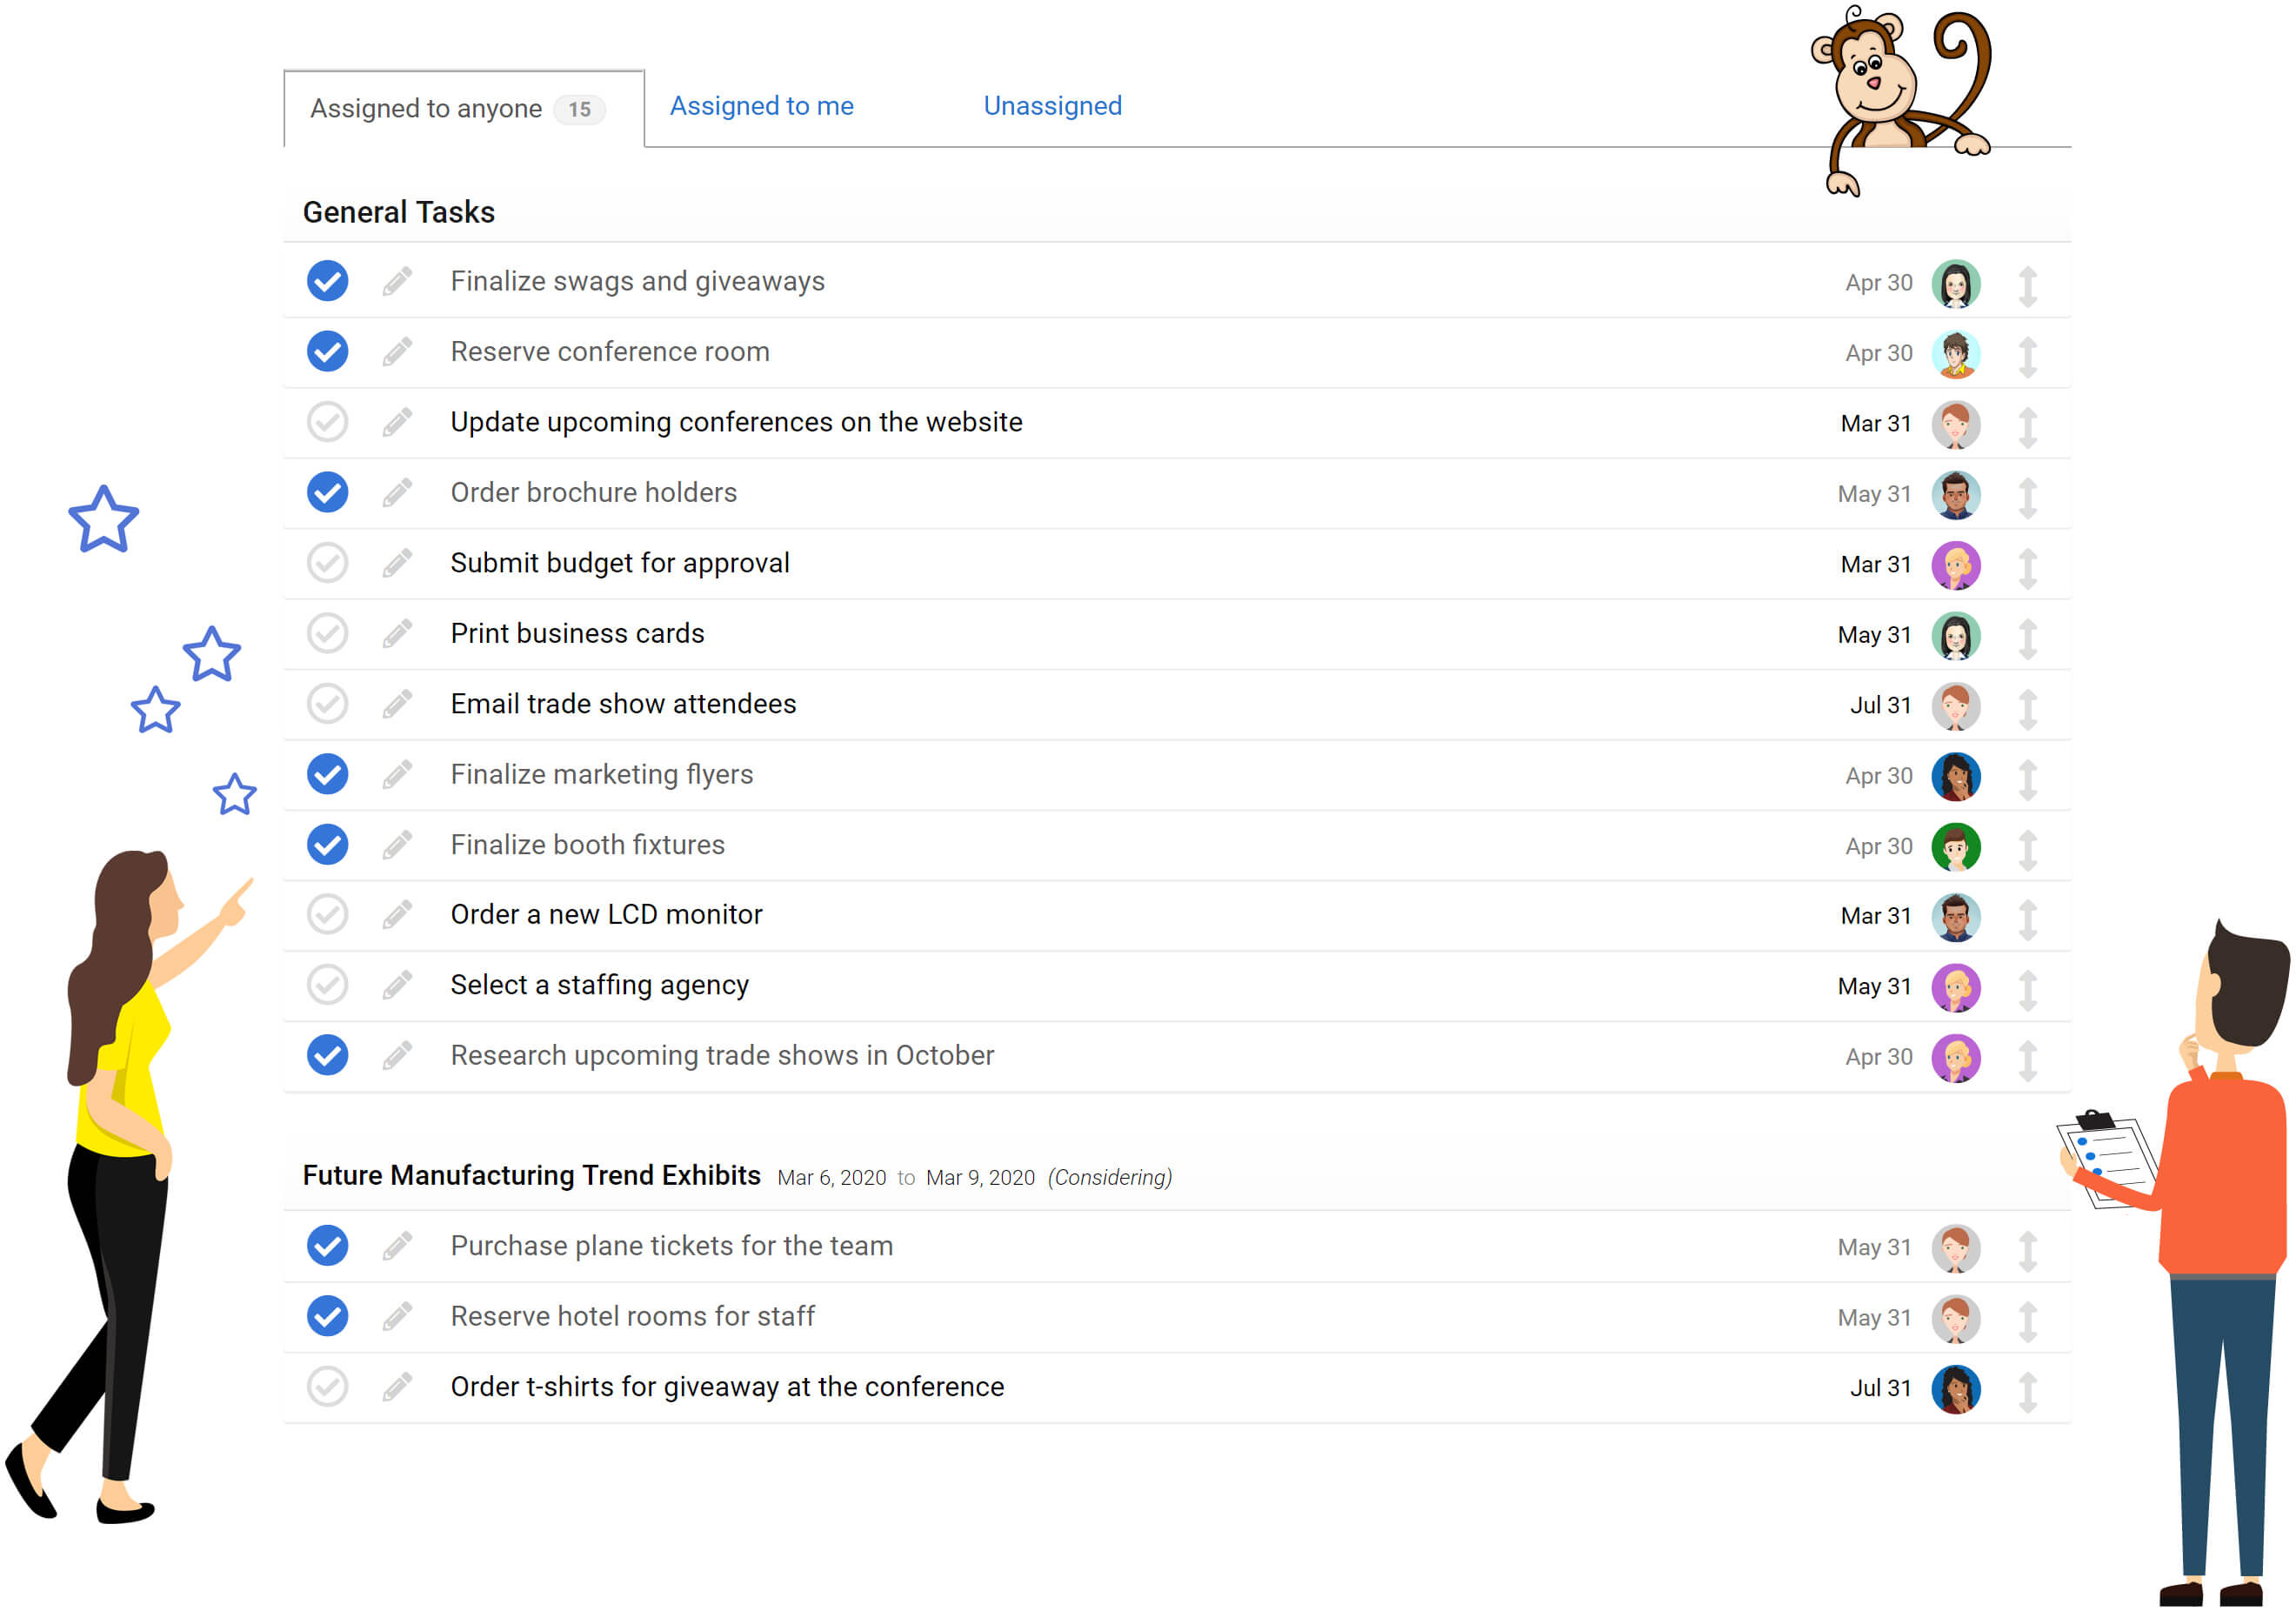
Task: Check off 'Select a staffing agency'
Action: pos(327,985)
